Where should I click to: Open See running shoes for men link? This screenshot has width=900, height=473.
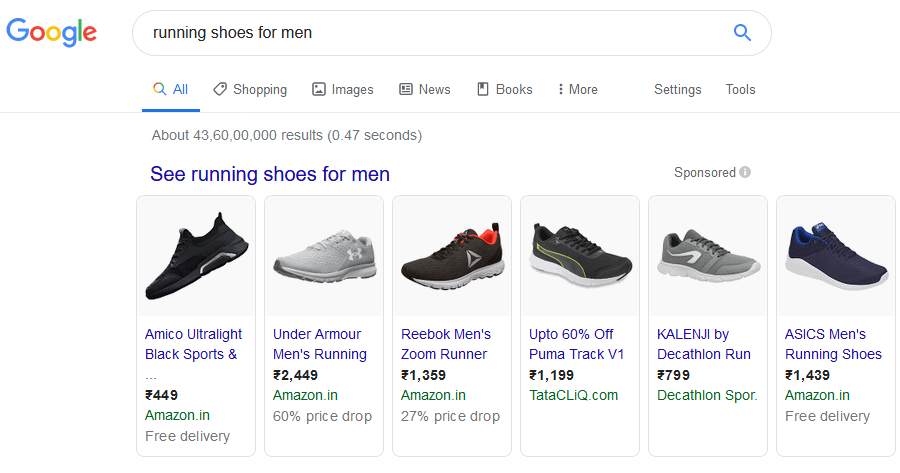[270, 174]
